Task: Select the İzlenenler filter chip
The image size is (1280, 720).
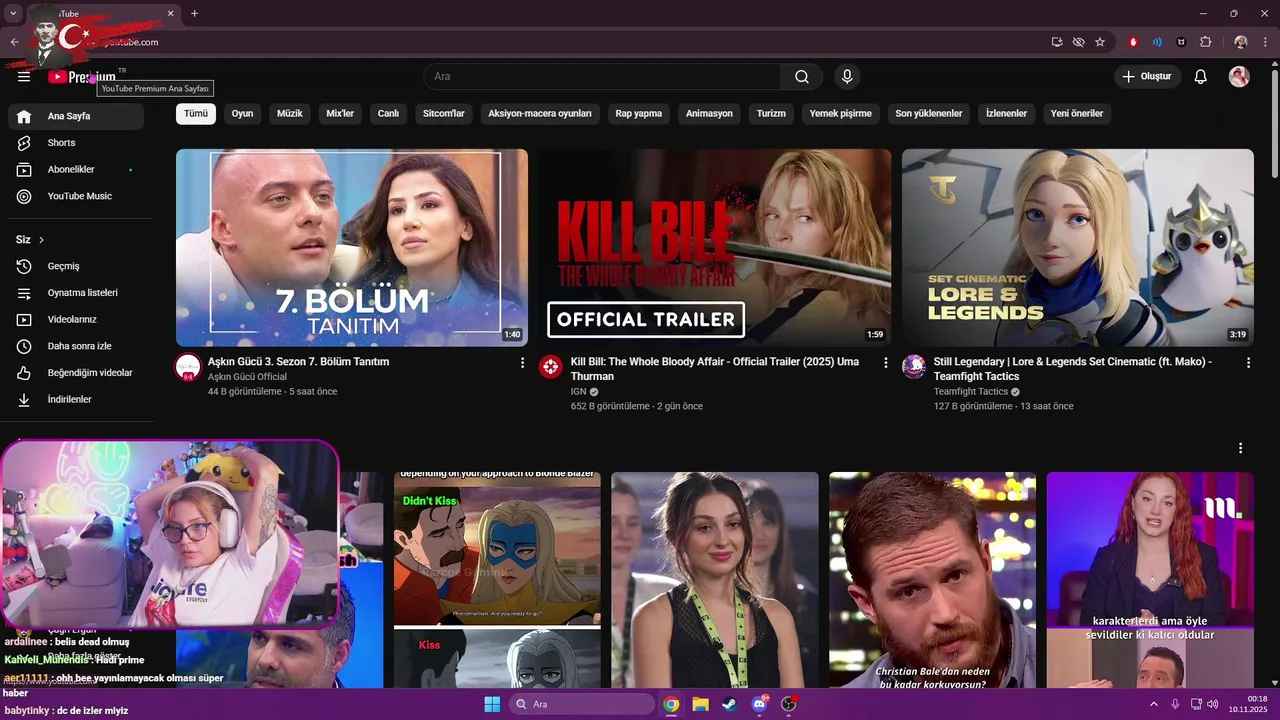Action: click(1007, 113)
